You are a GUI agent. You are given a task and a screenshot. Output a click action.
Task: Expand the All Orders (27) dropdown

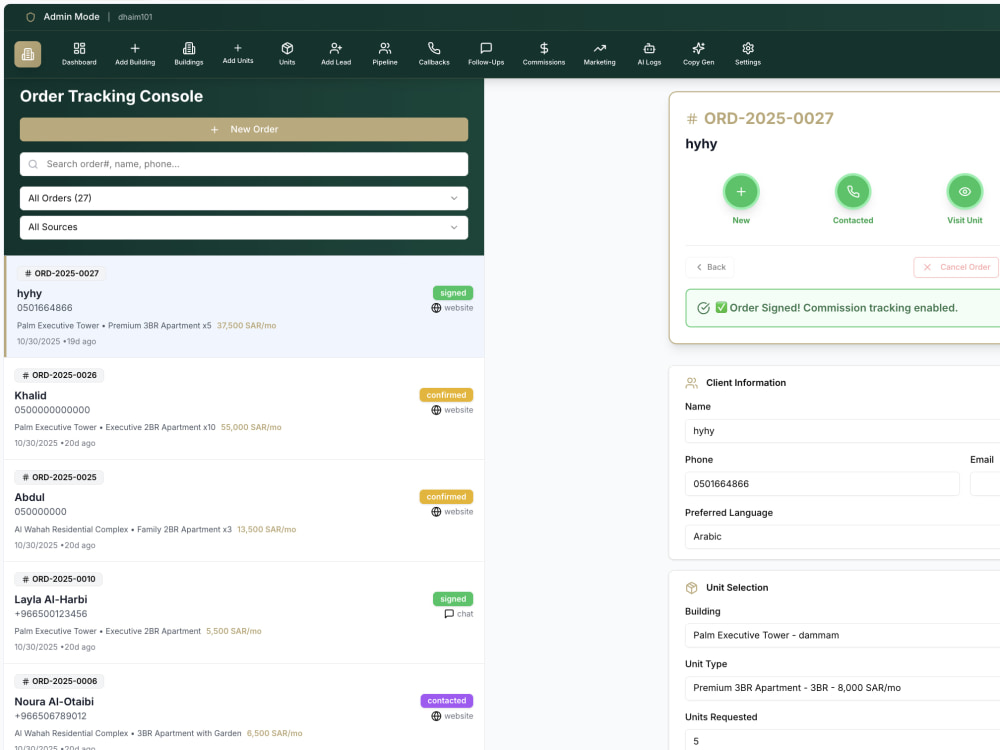click(x=244, y=198)
